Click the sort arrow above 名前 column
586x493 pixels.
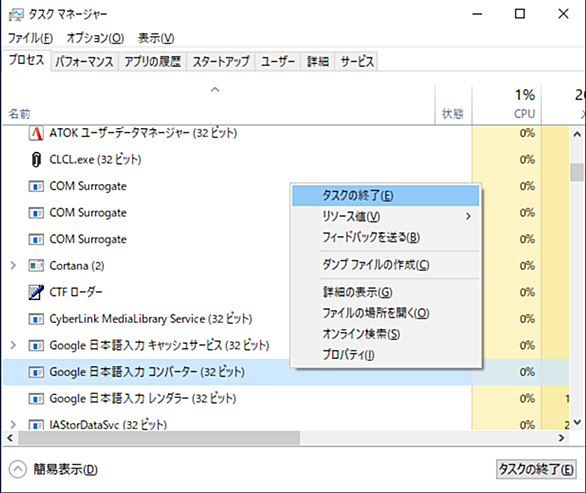[215, 90]
